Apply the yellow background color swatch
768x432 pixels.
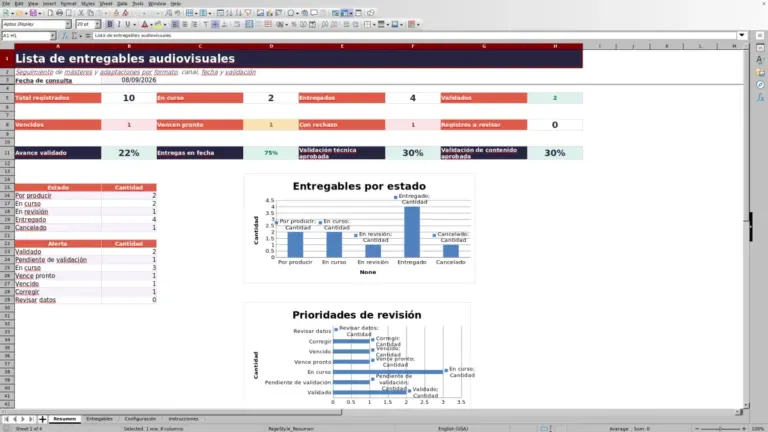pos(158,24)
